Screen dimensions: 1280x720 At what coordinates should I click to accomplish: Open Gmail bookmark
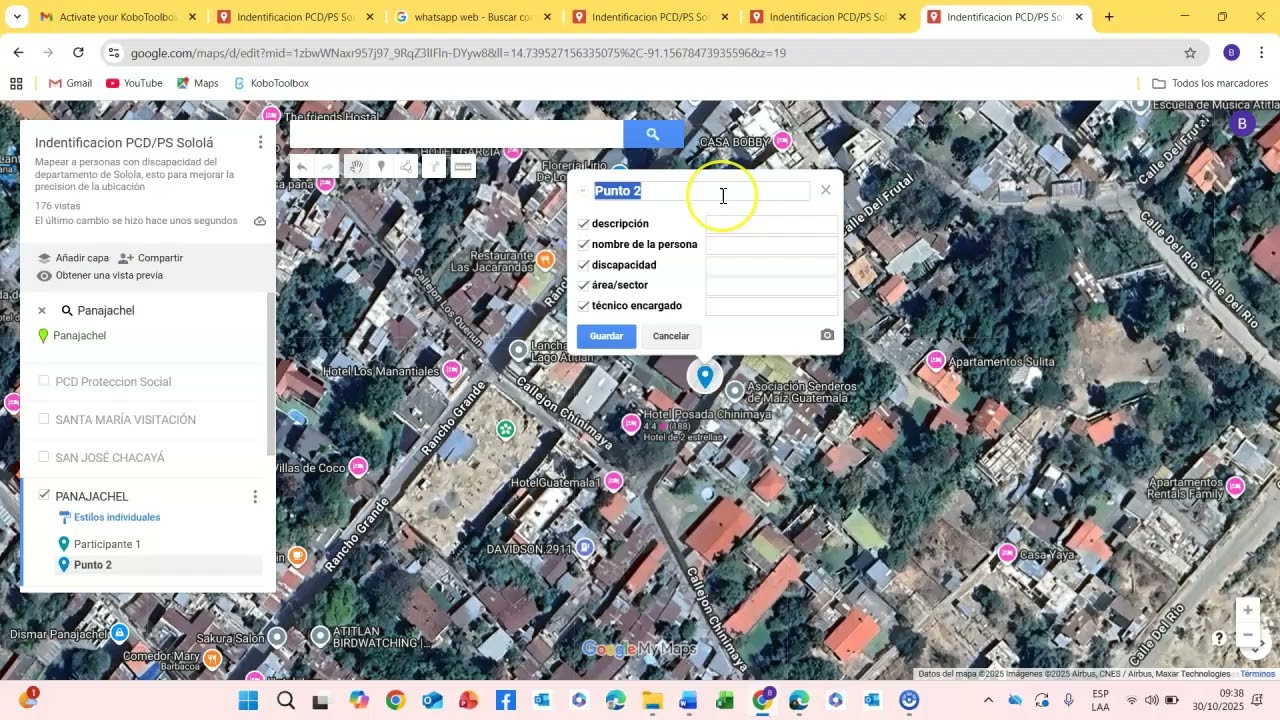[x=70, y=83]
